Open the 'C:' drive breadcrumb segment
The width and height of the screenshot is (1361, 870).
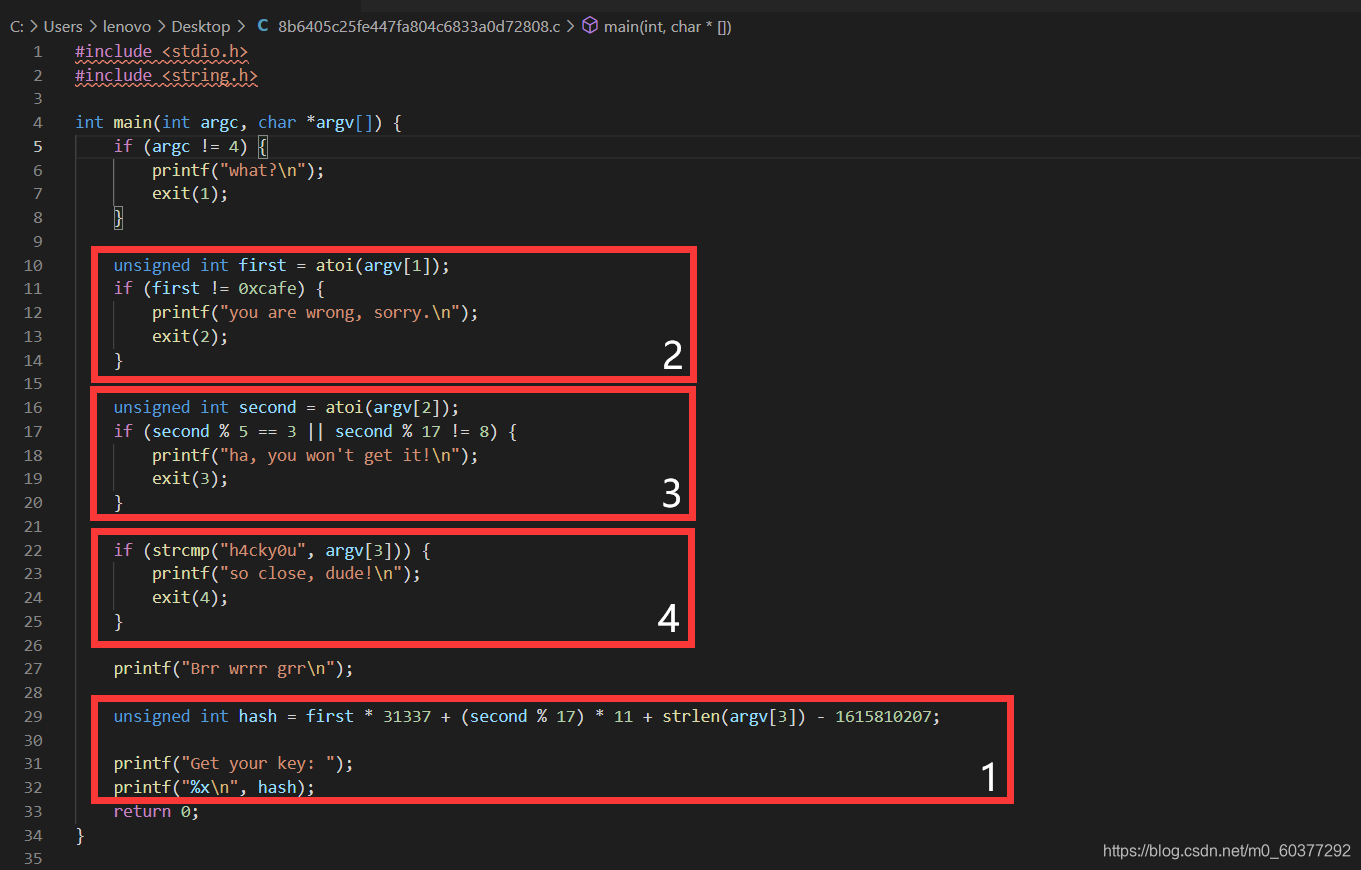tap(17, 27)
